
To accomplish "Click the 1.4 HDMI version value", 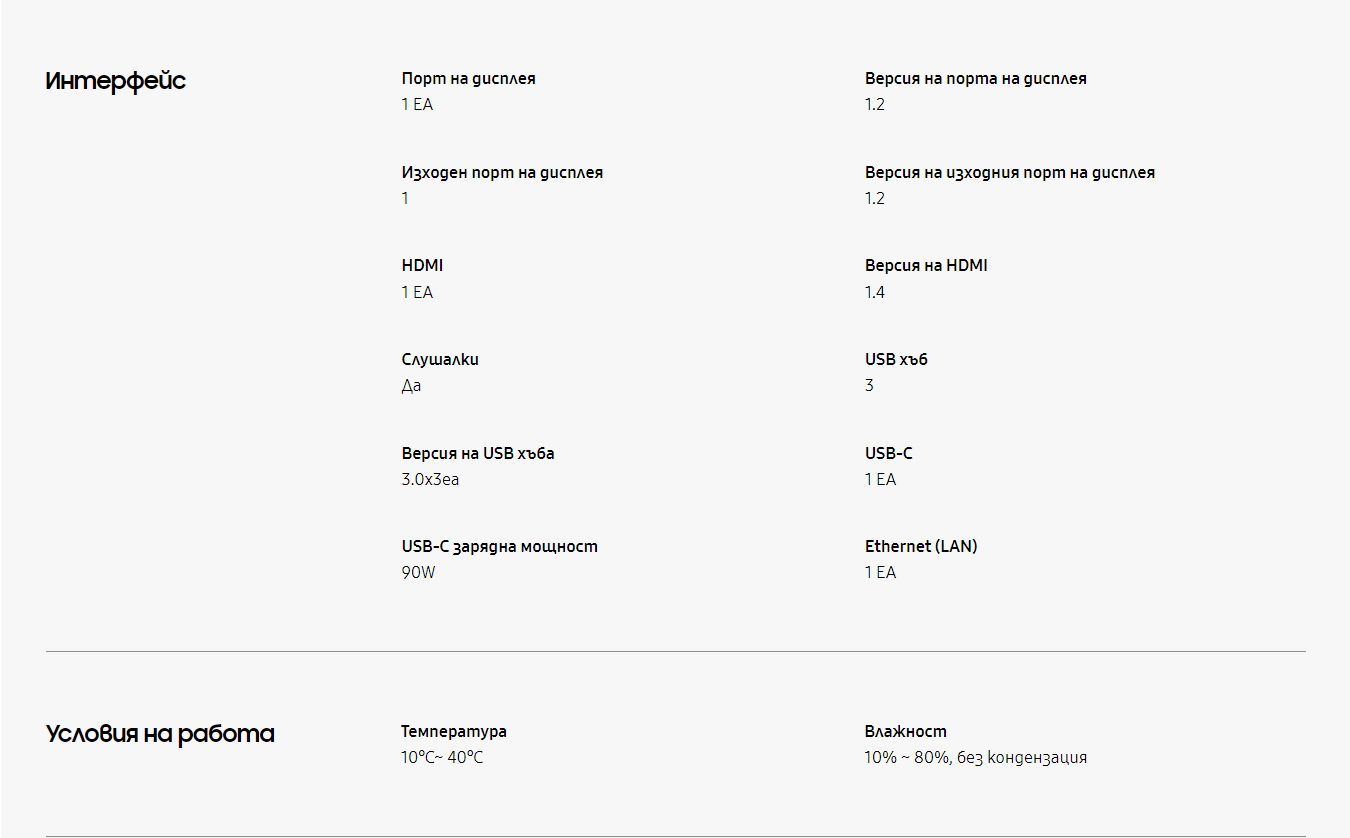I will pyautogui.click(x=875, y=292).
